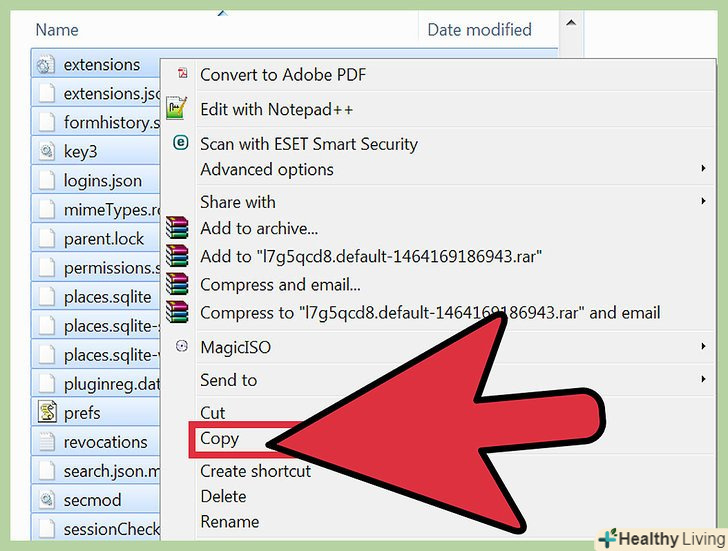The height and width of the screenshot is (551, 728).
Task: Select Copy from the context menu
Action: point(220,439)
